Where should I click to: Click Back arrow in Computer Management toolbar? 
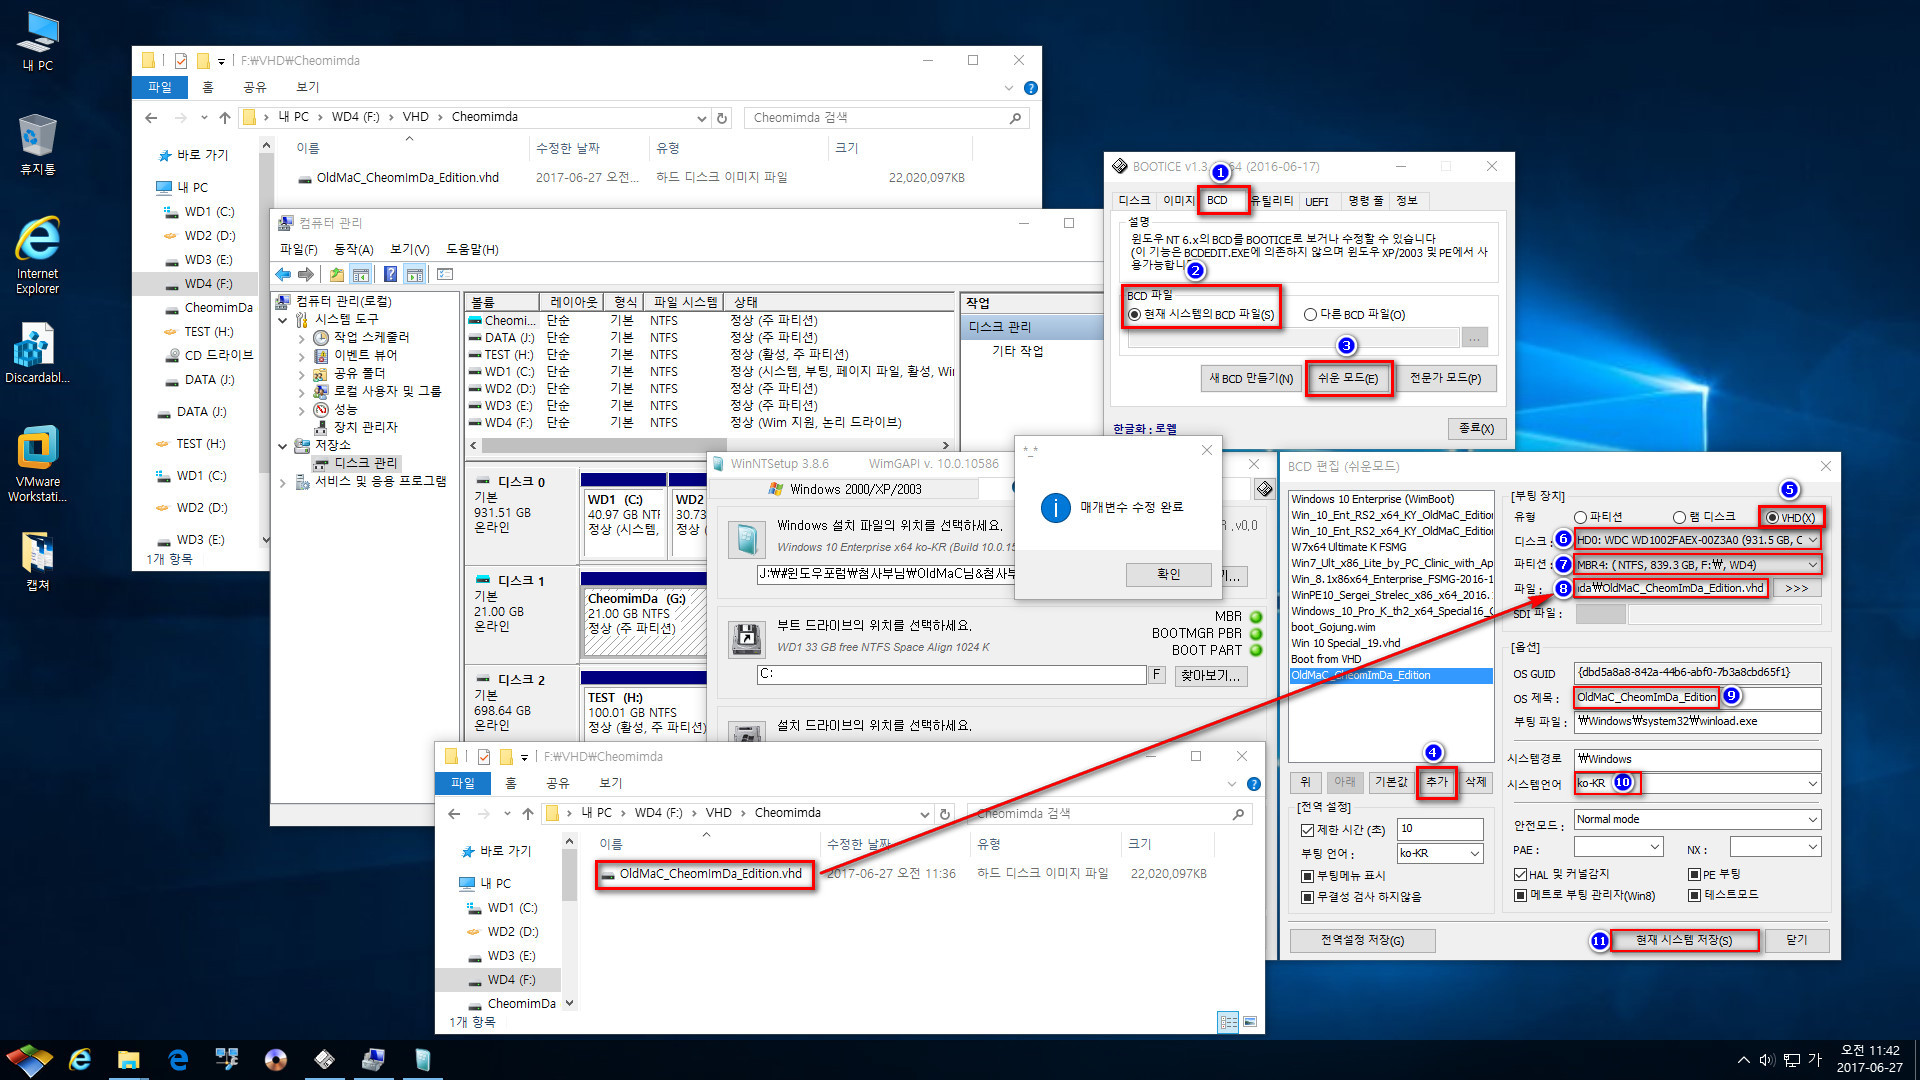(x=284, y=274)
